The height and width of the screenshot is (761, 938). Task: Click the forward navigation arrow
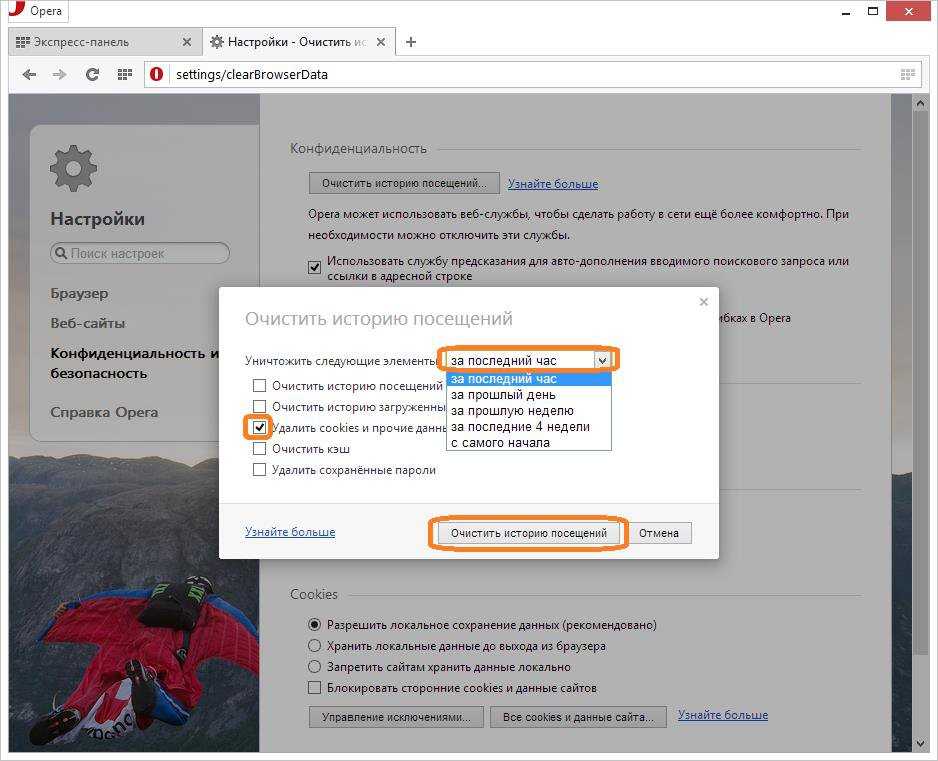pos(60,74)
